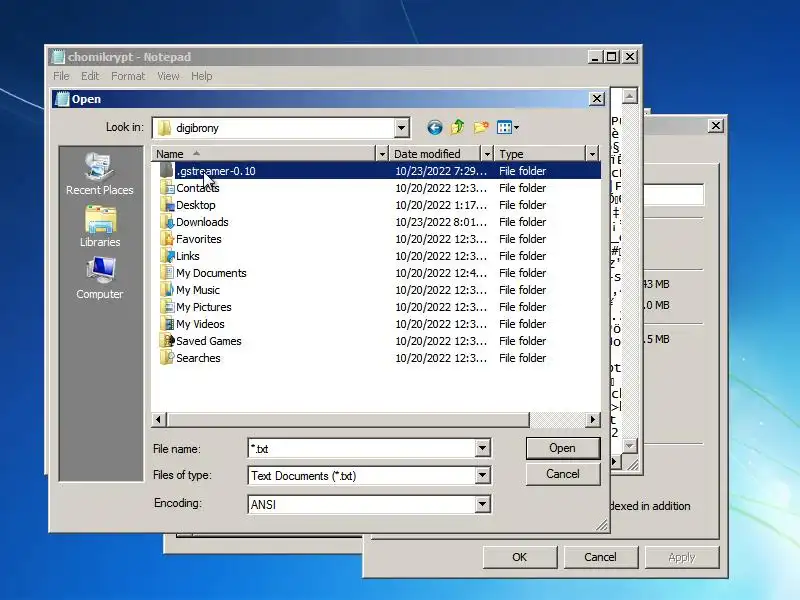Select the My Videos folder icon
Image resolution: width=800 pixels, height=600 pixels.
[167, 324]
